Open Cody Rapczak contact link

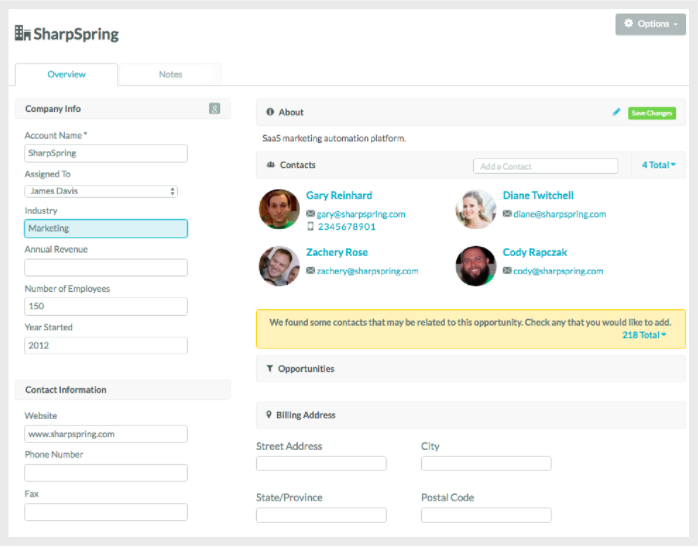pos(535,252)
